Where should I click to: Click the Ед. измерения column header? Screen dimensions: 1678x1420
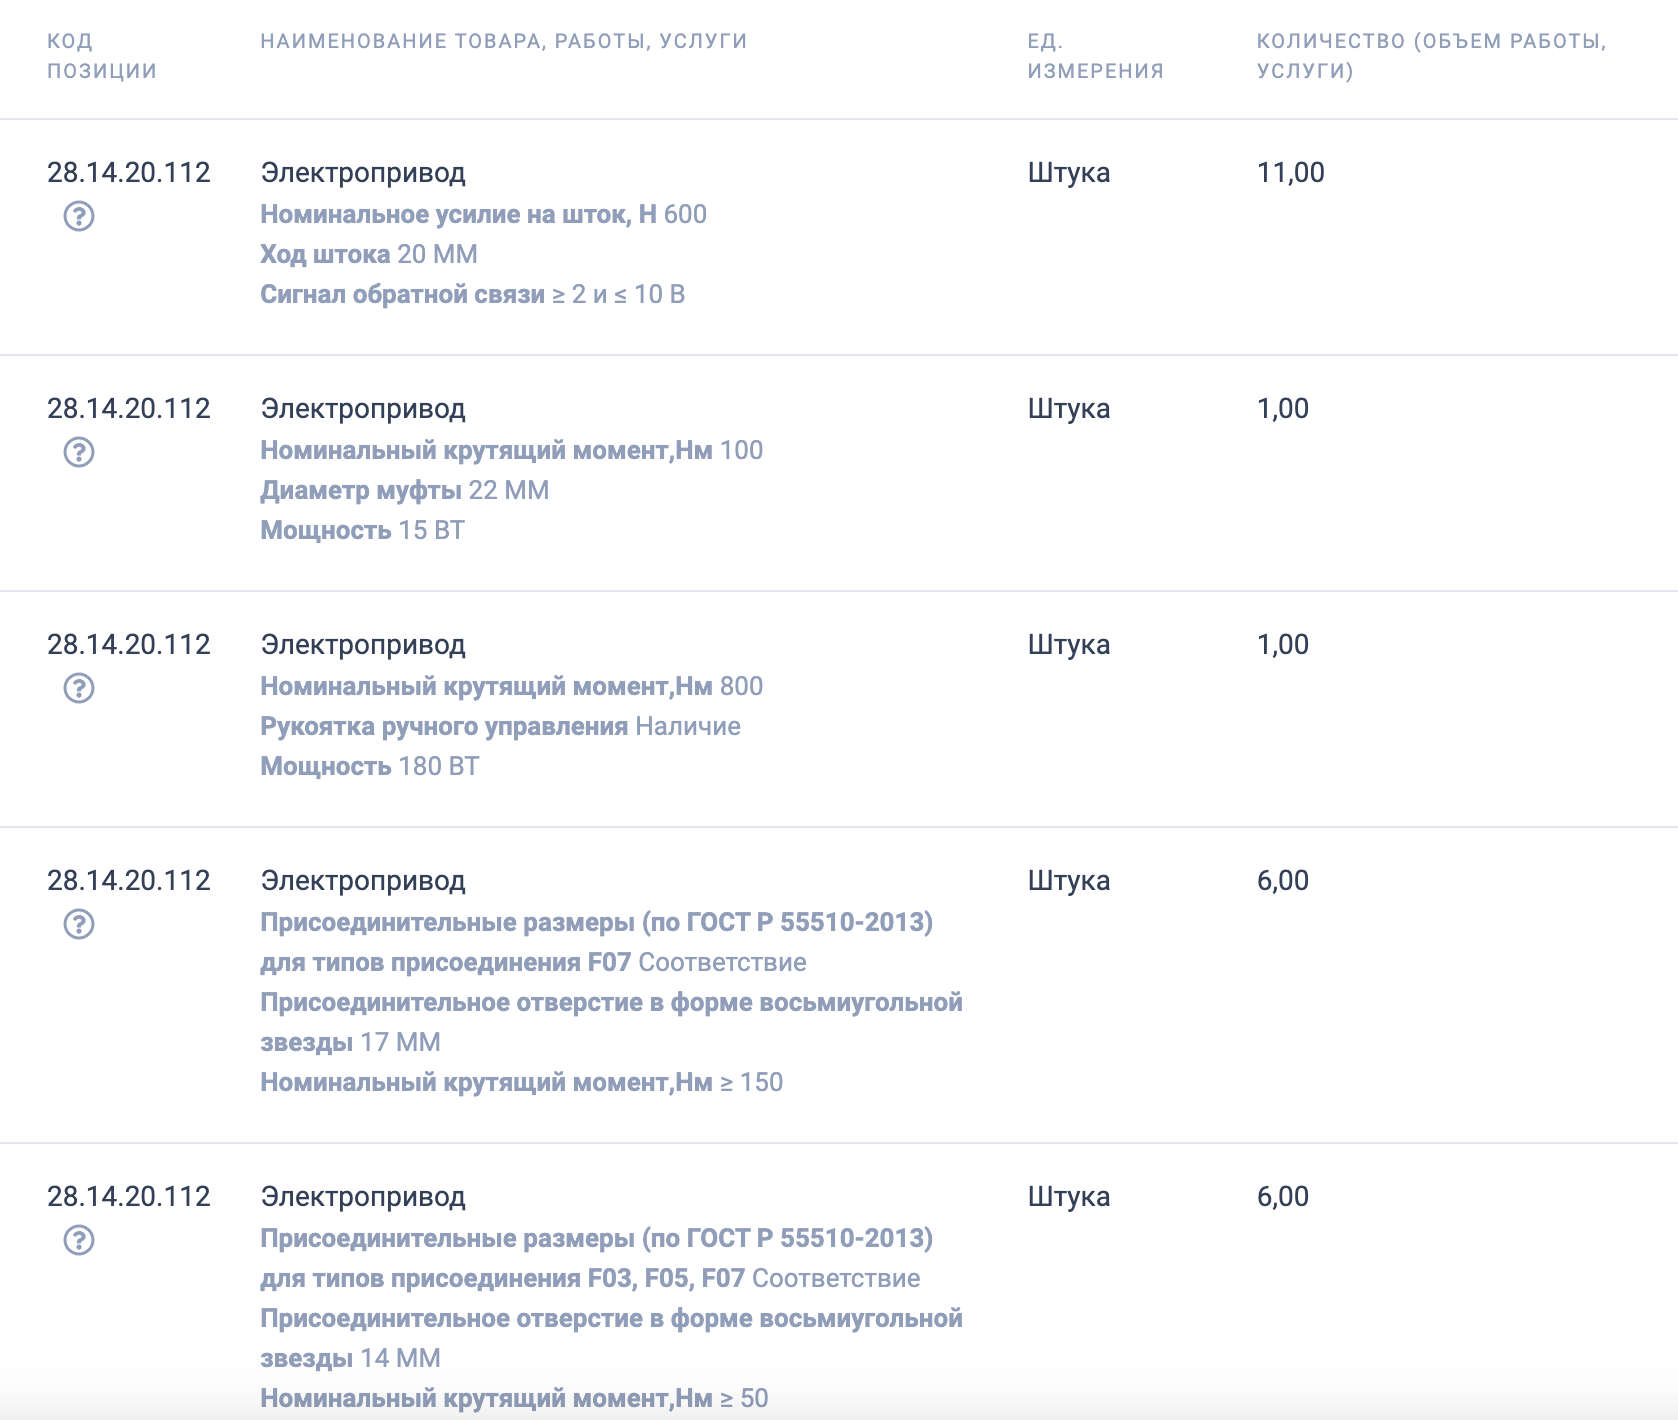pyautogui.click(x=1096, y=56)
